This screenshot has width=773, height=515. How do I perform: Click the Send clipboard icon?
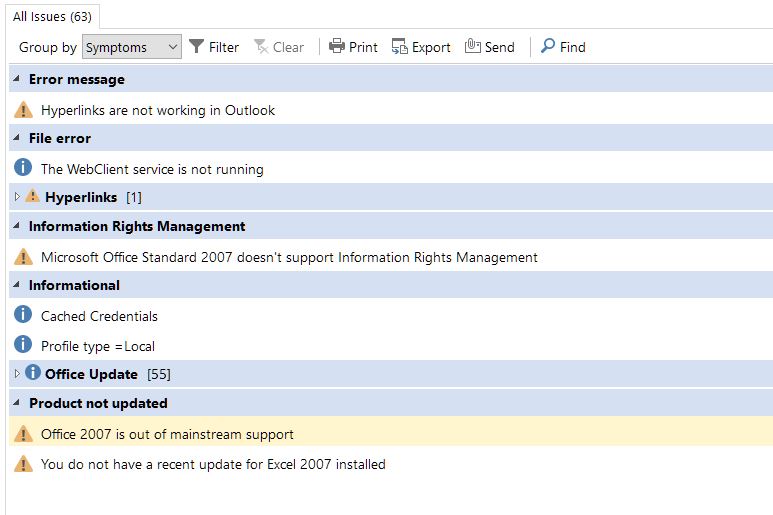472,46
